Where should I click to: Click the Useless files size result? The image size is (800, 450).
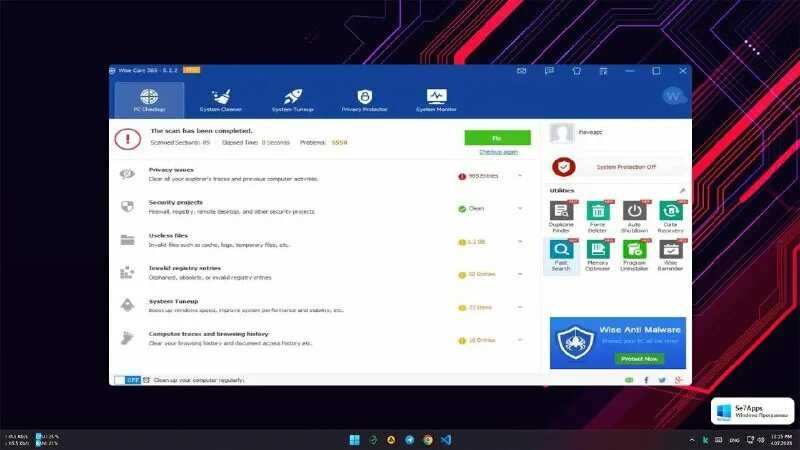[x=472, y=242]
